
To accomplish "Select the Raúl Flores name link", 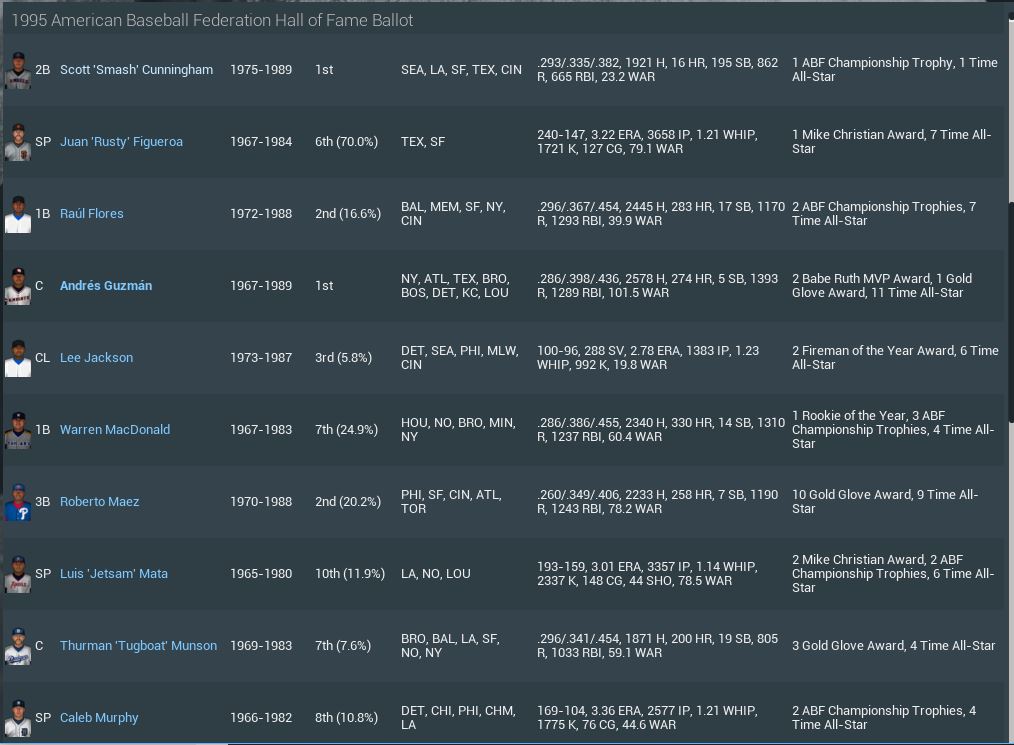I will [92, 214].
